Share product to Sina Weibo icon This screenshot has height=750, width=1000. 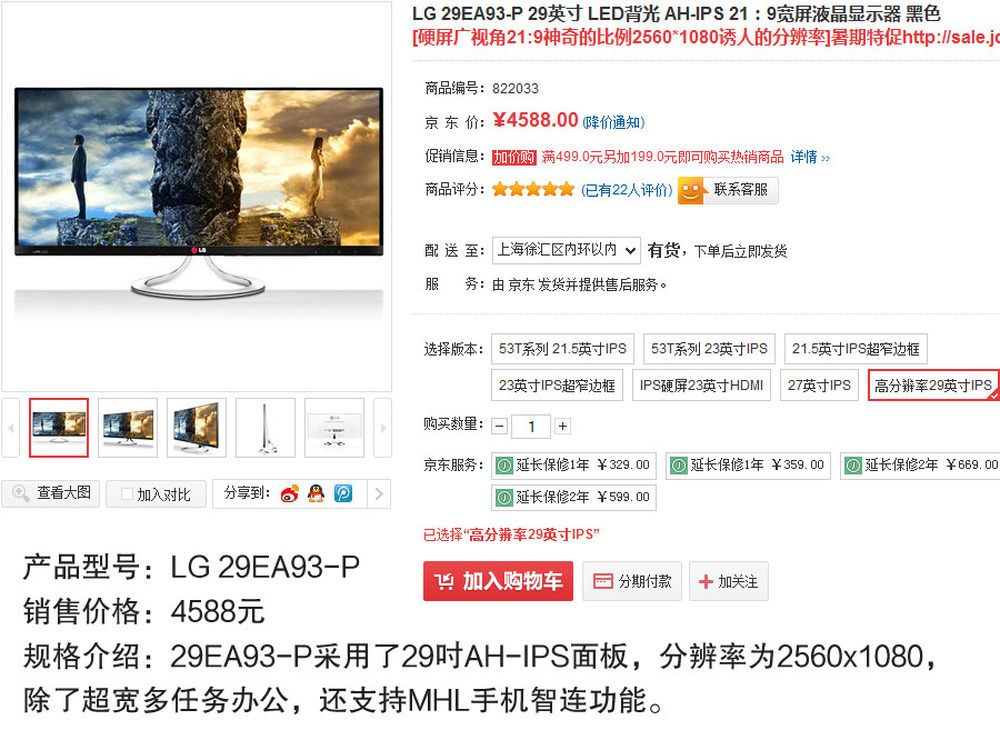point(290,493)
